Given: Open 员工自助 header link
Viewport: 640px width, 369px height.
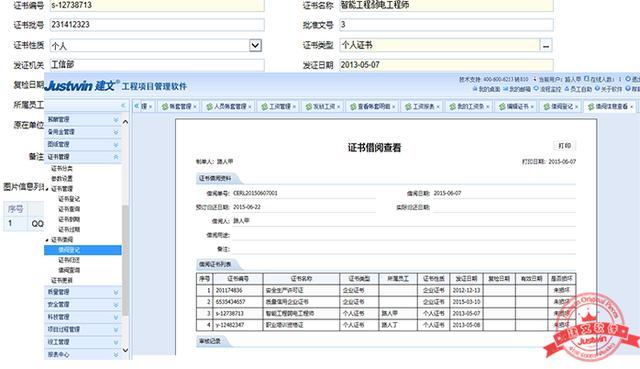Looking at the screenshot, I should tap(578, 89).
